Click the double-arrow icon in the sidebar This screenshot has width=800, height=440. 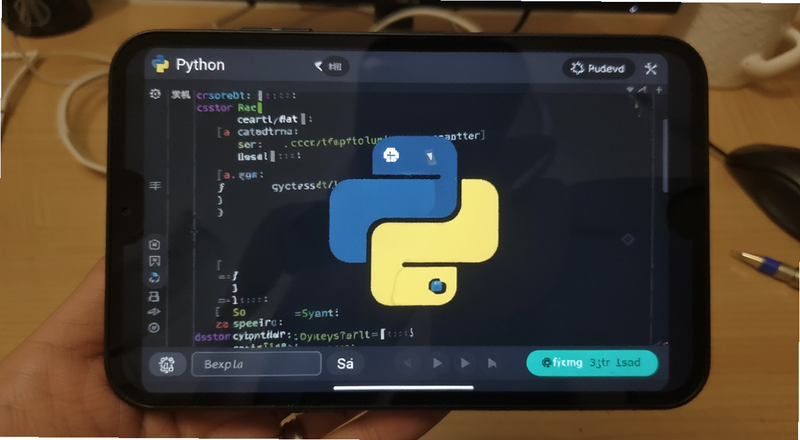pyautogui.click(x=154, y=312)
